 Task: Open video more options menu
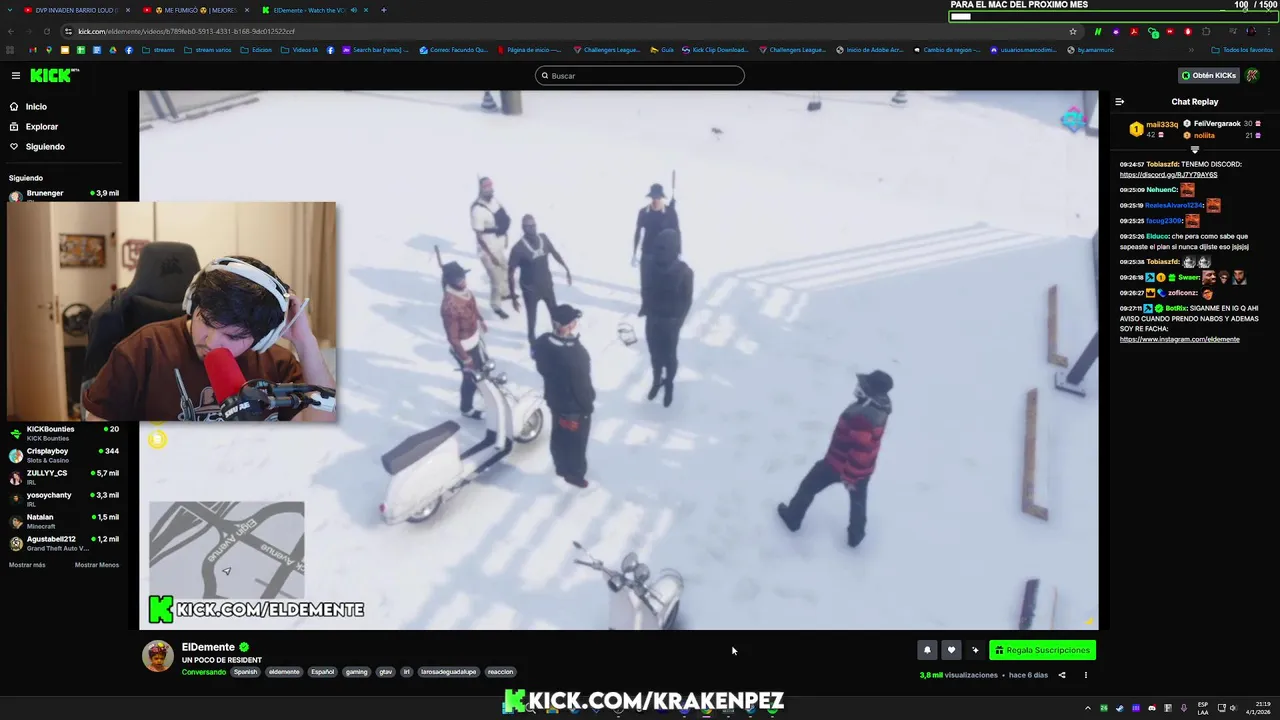(x=1086, y=675)
